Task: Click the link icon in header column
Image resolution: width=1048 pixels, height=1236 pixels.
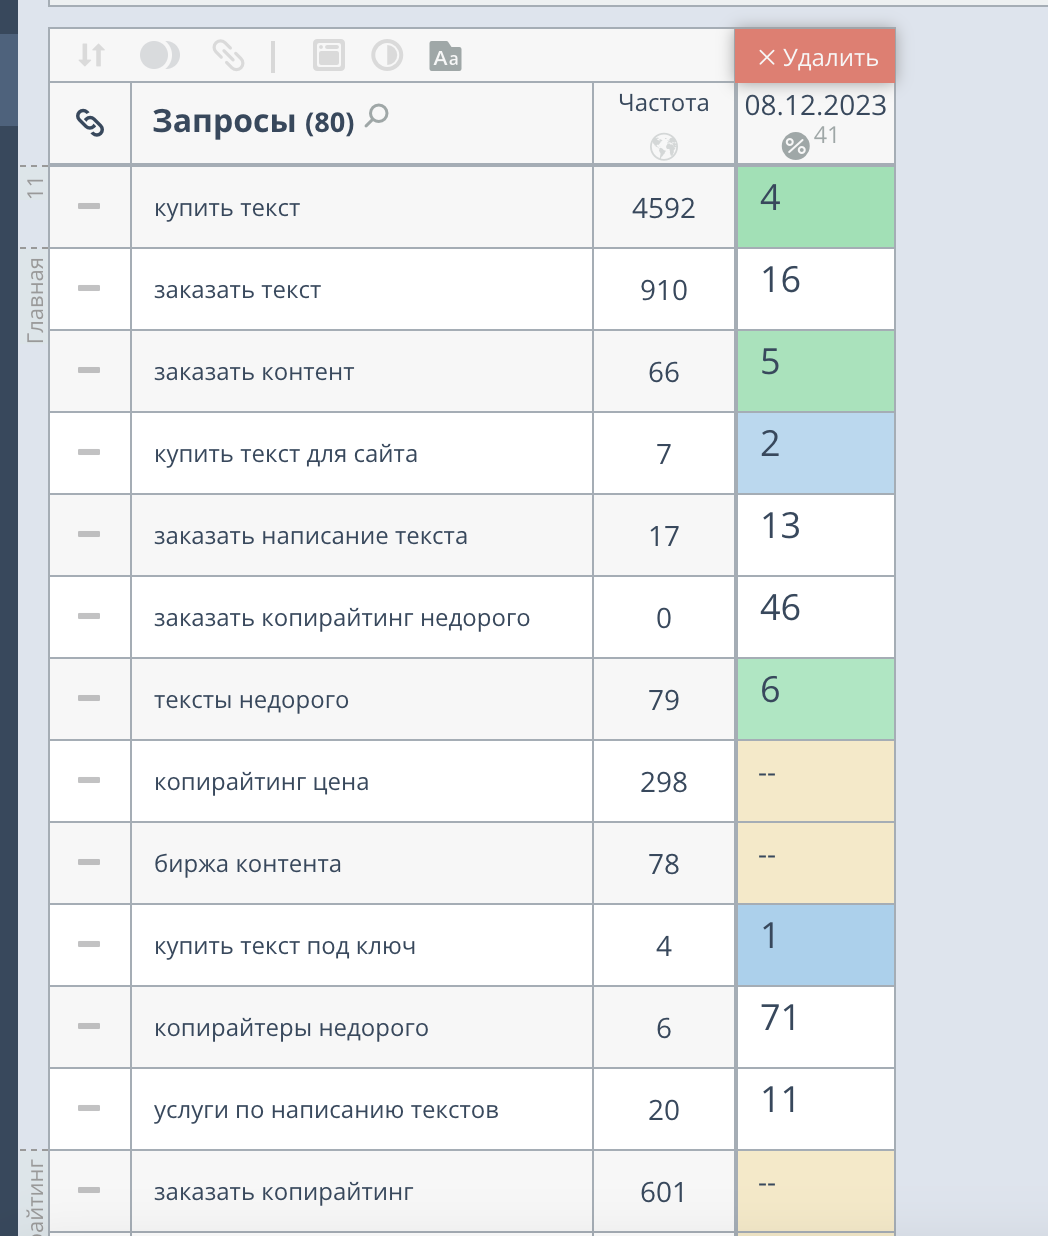Action: (x=90, y=123)
